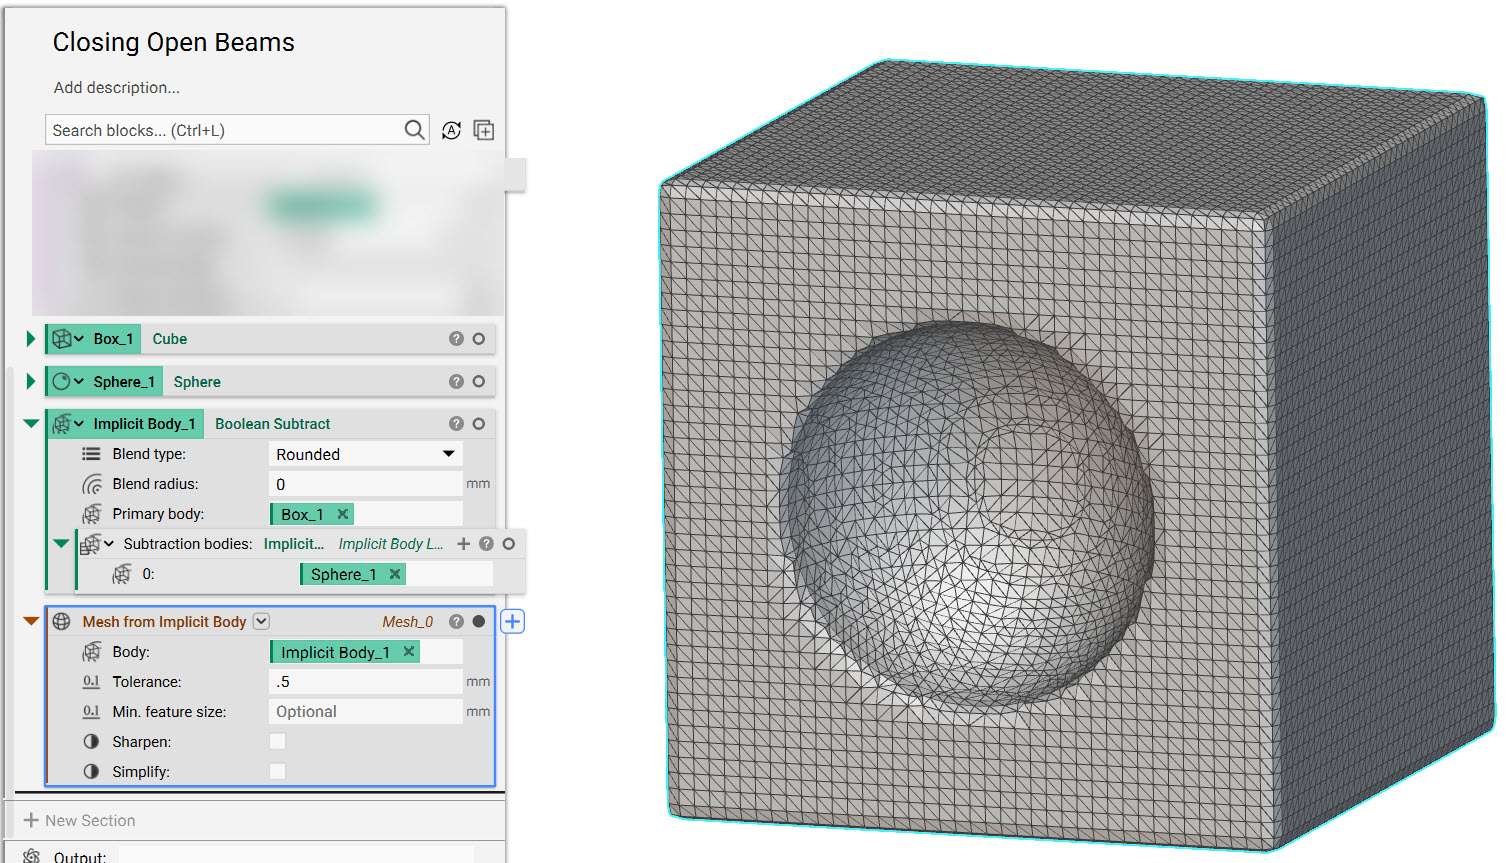Open Implicit Body_1 type chevron

point(79,424)
